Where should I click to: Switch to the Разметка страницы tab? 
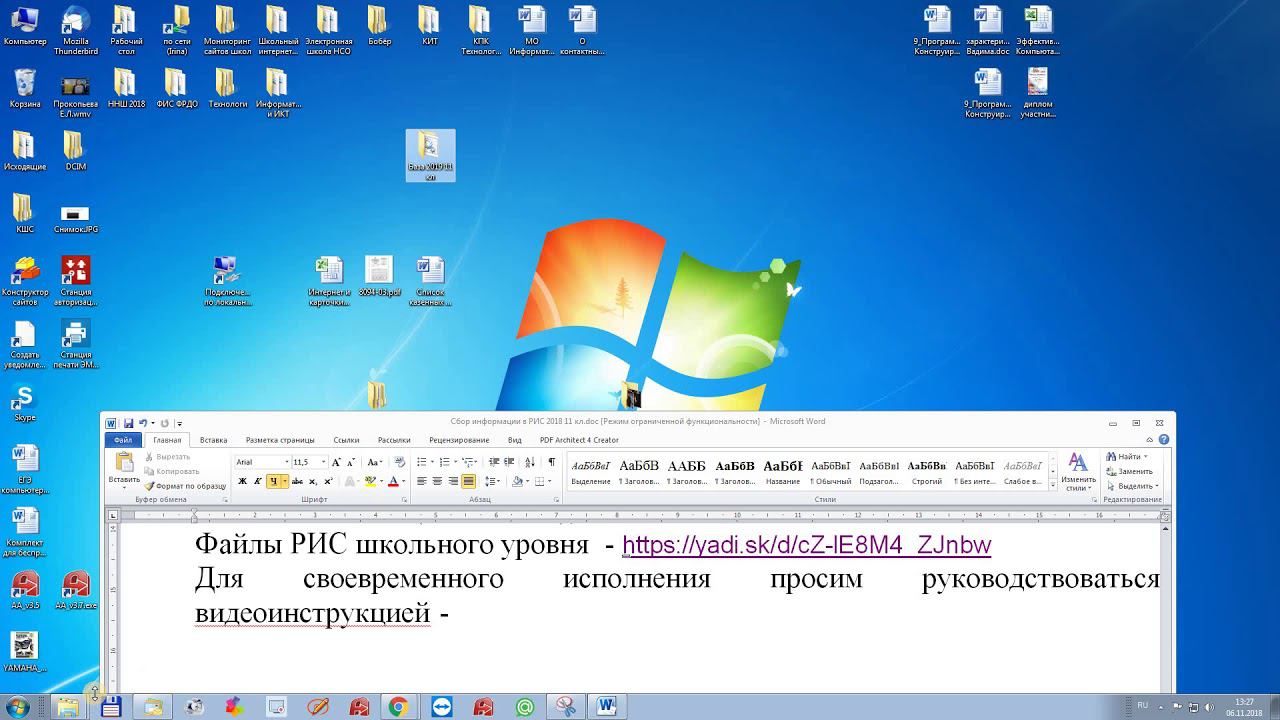pyautogui.click(x=280, y=440)
